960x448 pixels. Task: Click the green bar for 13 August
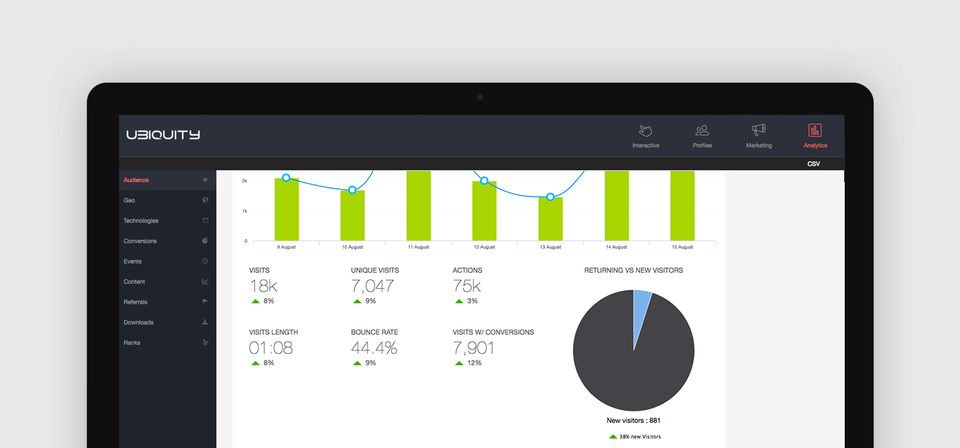pos(550,219)
